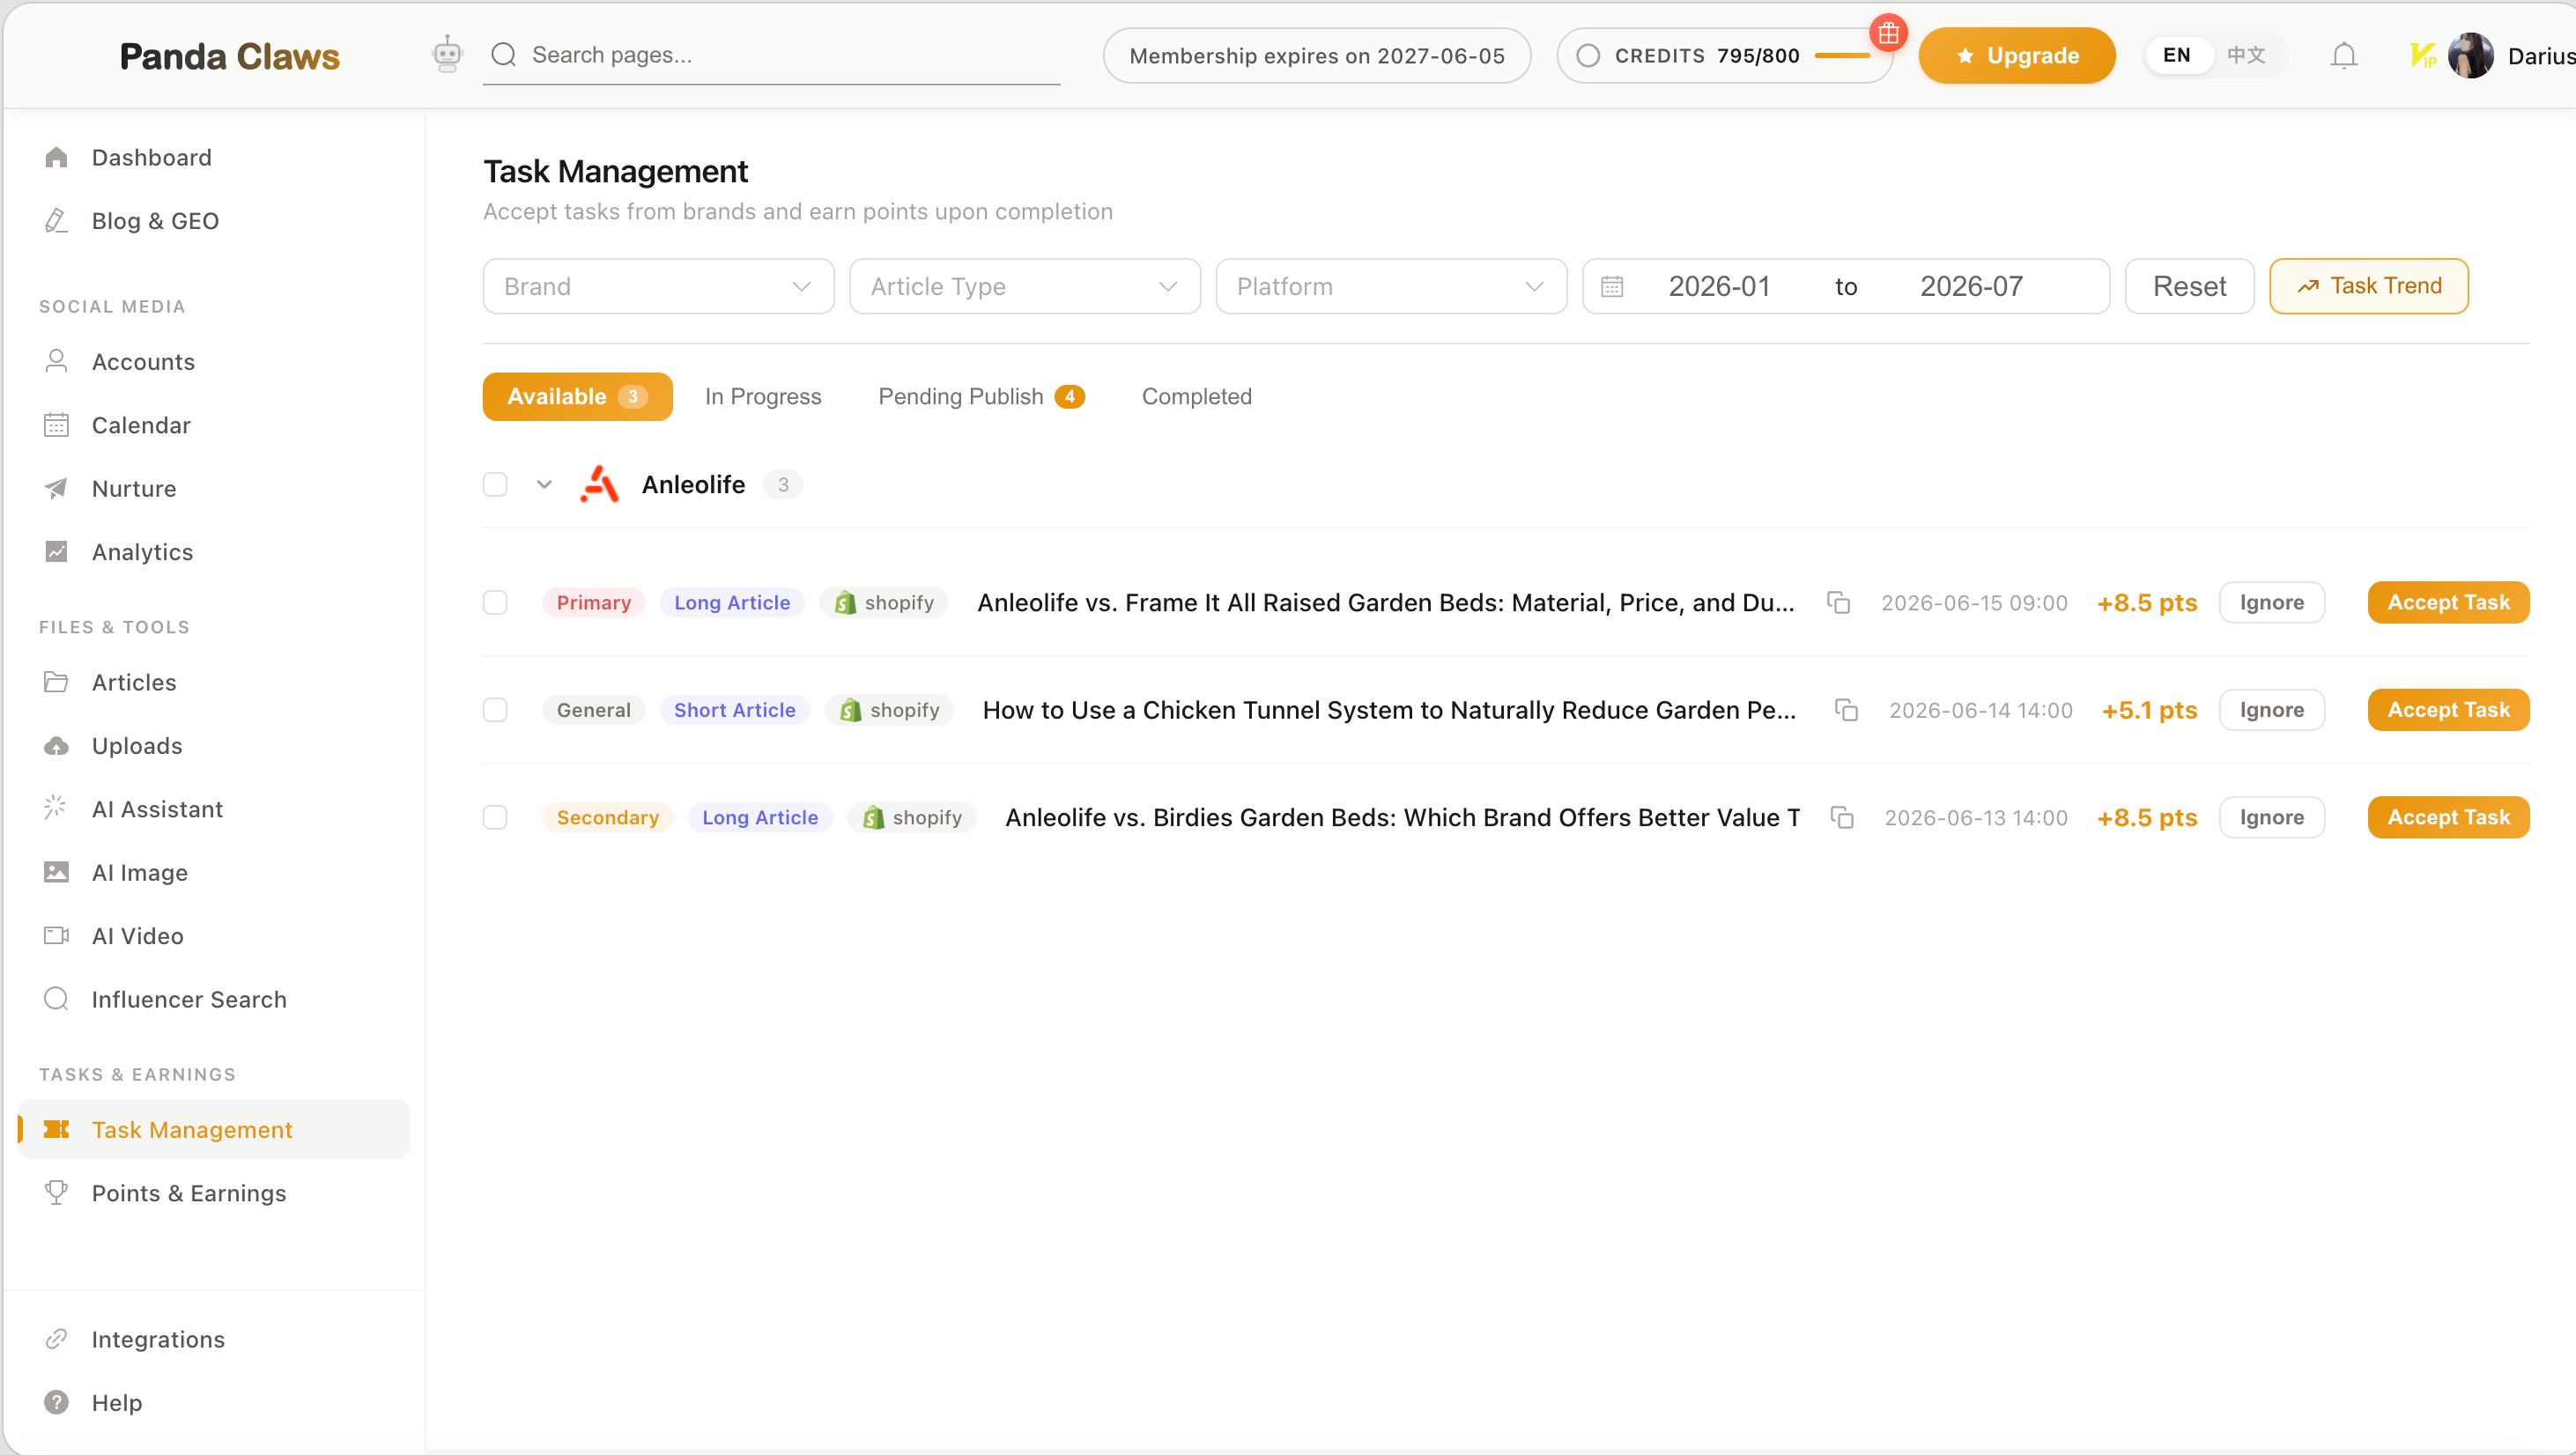The image size is (2576, 1455).
Task: Click the credits progress bar
Action: 1841,56
